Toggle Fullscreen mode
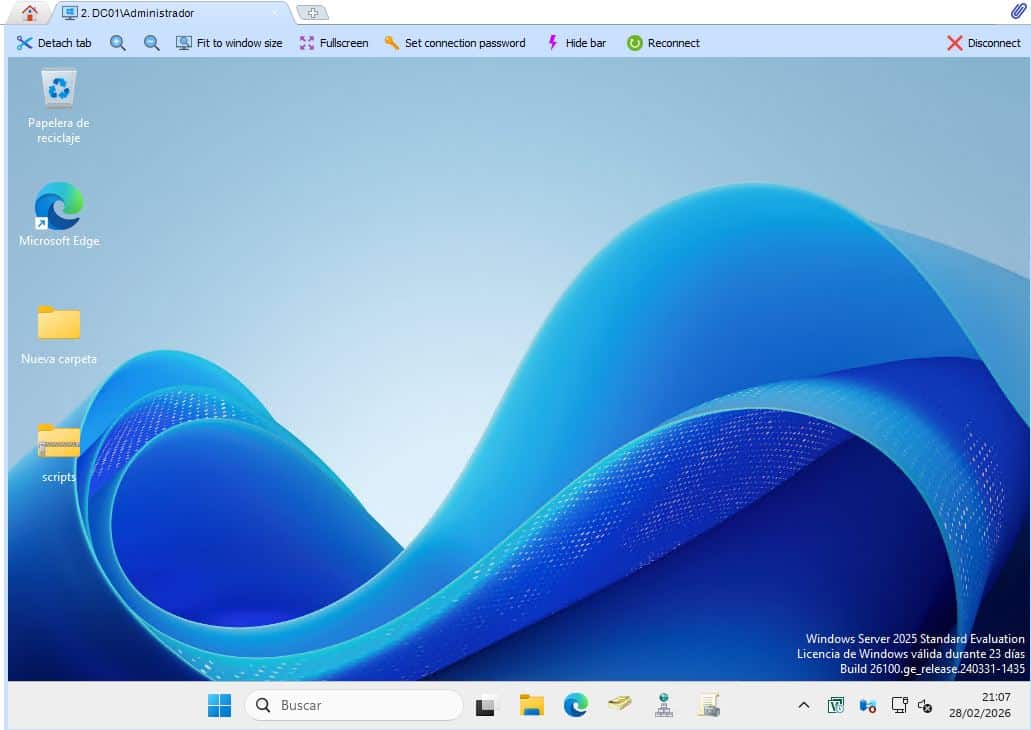 coord(334,43)
